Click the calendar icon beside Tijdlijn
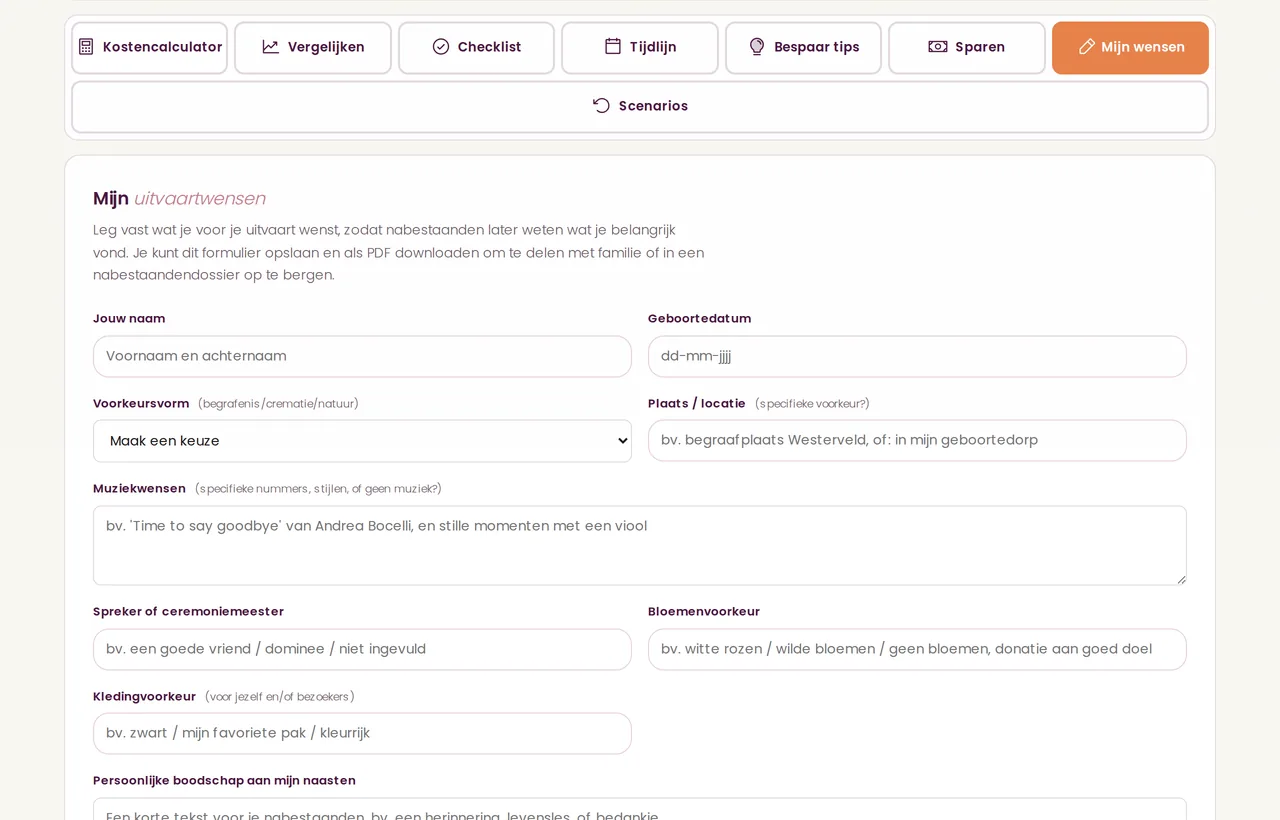 click(613, 47)
